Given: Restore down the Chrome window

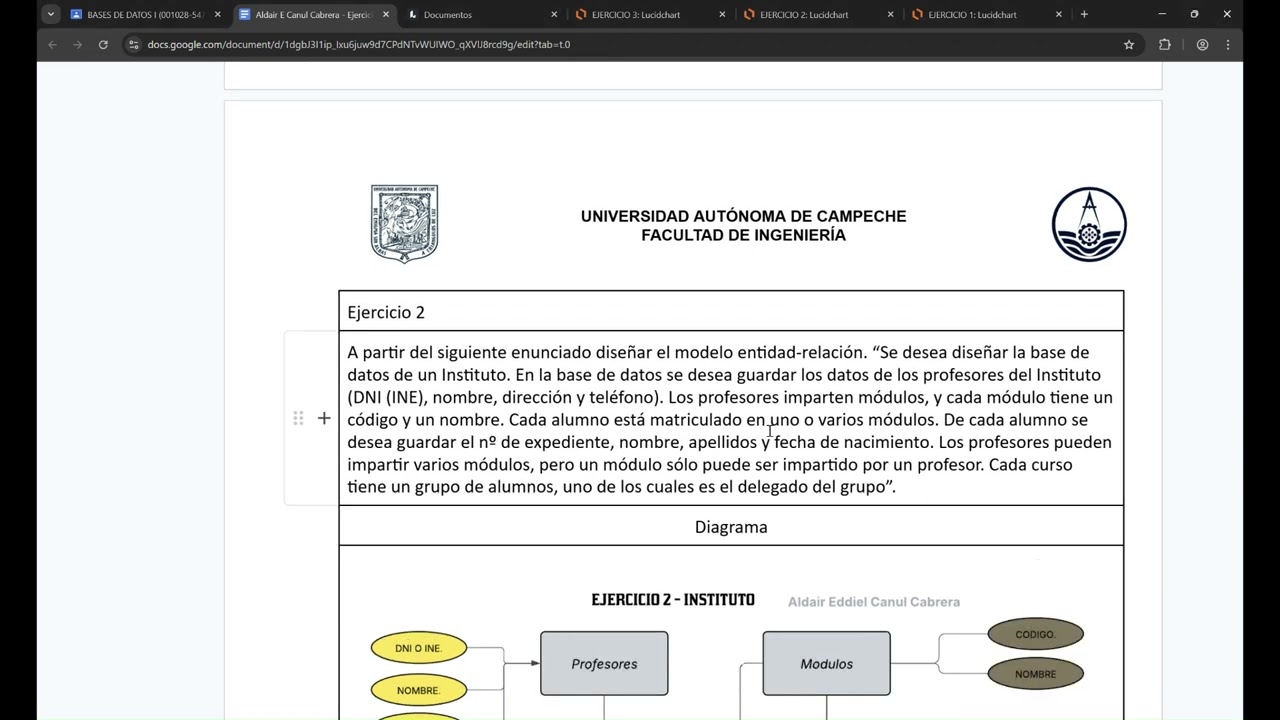Looking at the screenshot, I should click(1194, 14).
